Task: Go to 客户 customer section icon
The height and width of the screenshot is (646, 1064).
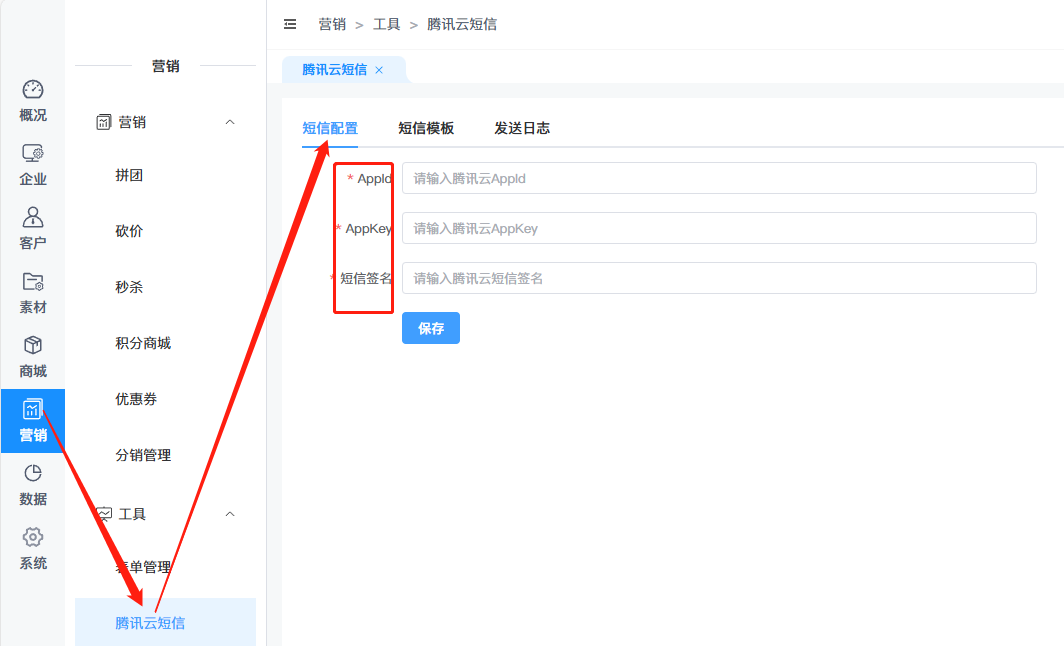Action: (x=33, y=218)
